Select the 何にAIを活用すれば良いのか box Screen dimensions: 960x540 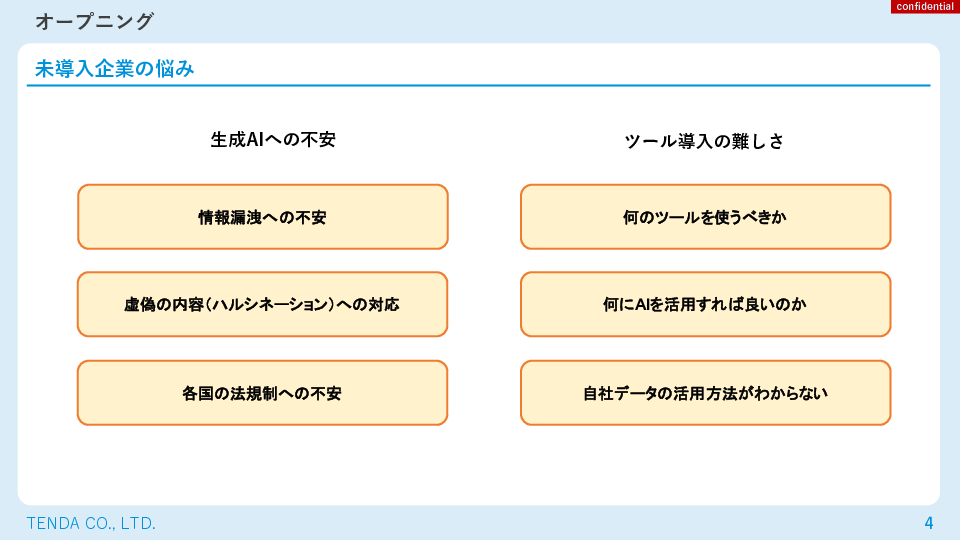click(705, 304)
